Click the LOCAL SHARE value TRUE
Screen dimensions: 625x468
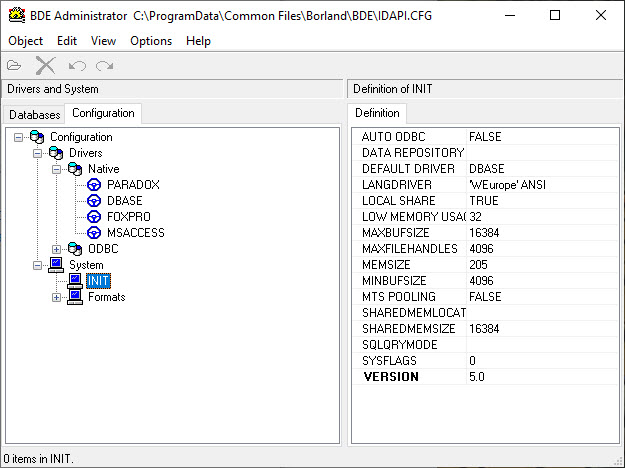[484, 201]
